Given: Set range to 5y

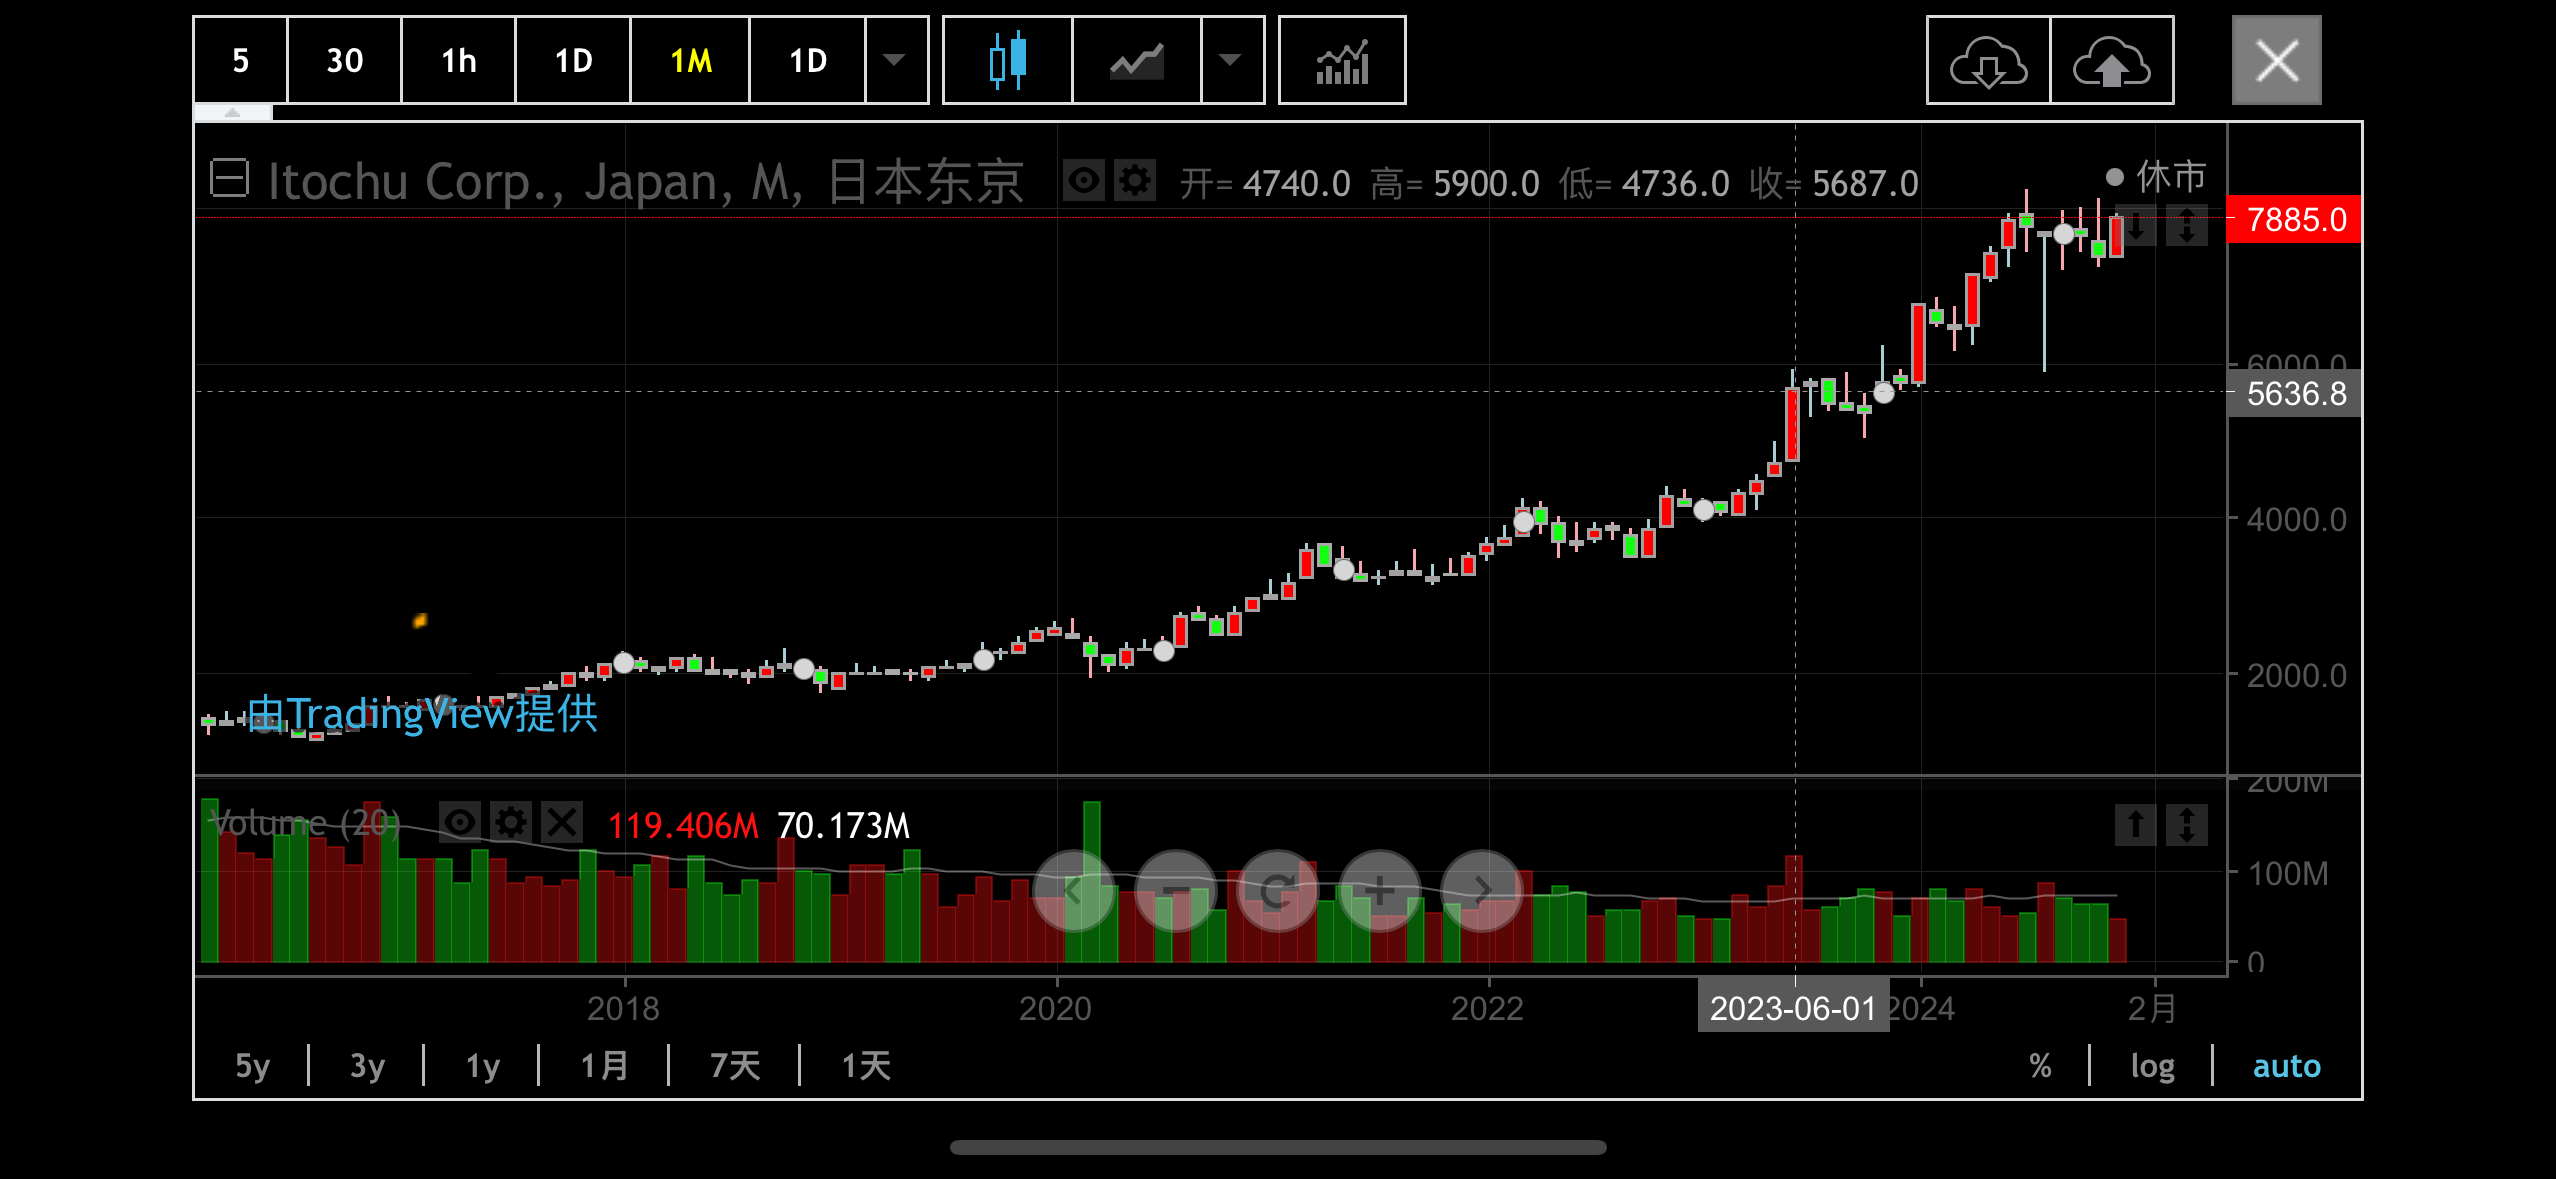Looking at the screenshot, I should (x=252, y=1066).
